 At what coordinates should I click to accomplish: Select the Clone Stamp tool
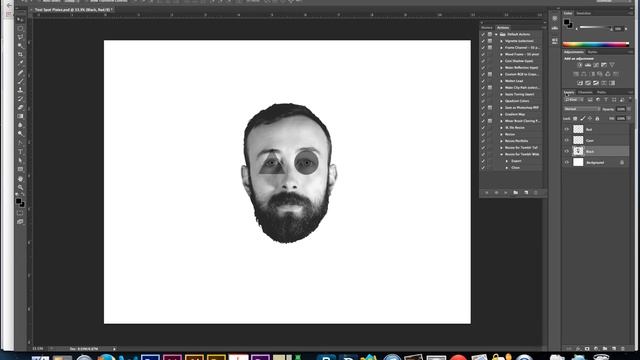point(20,90)
